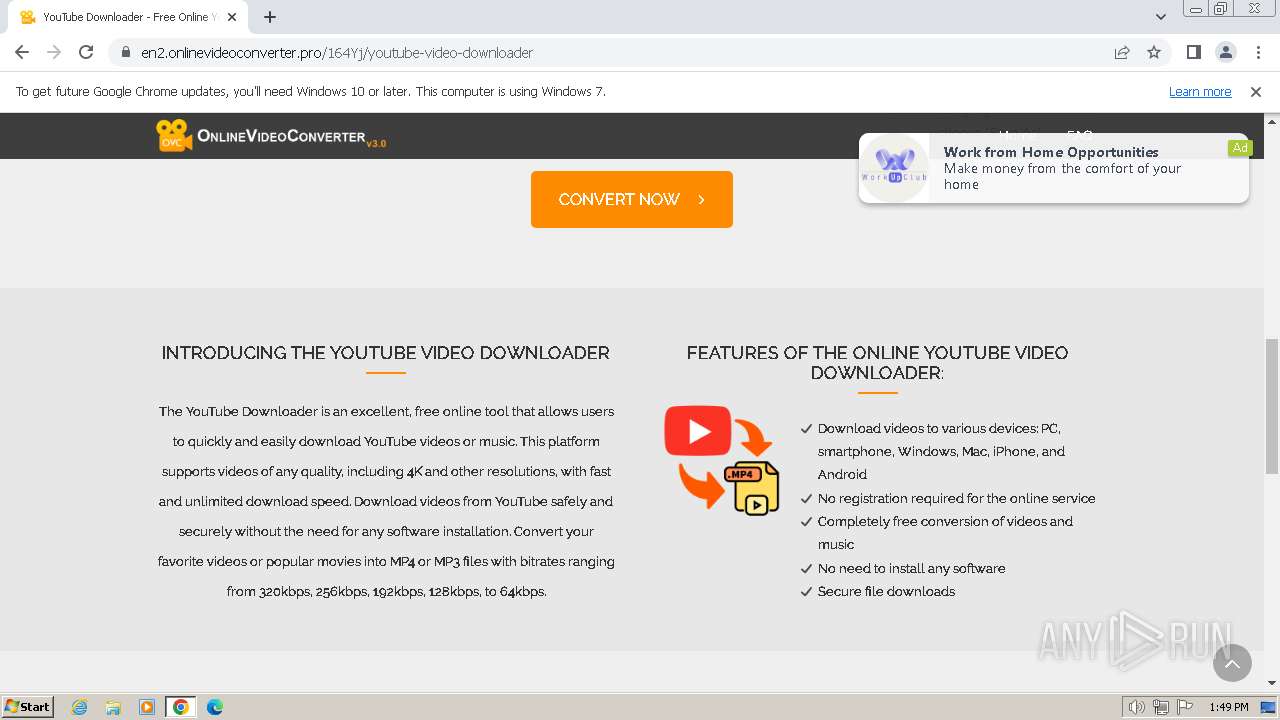Click the browser back arrow

[22, 52]
